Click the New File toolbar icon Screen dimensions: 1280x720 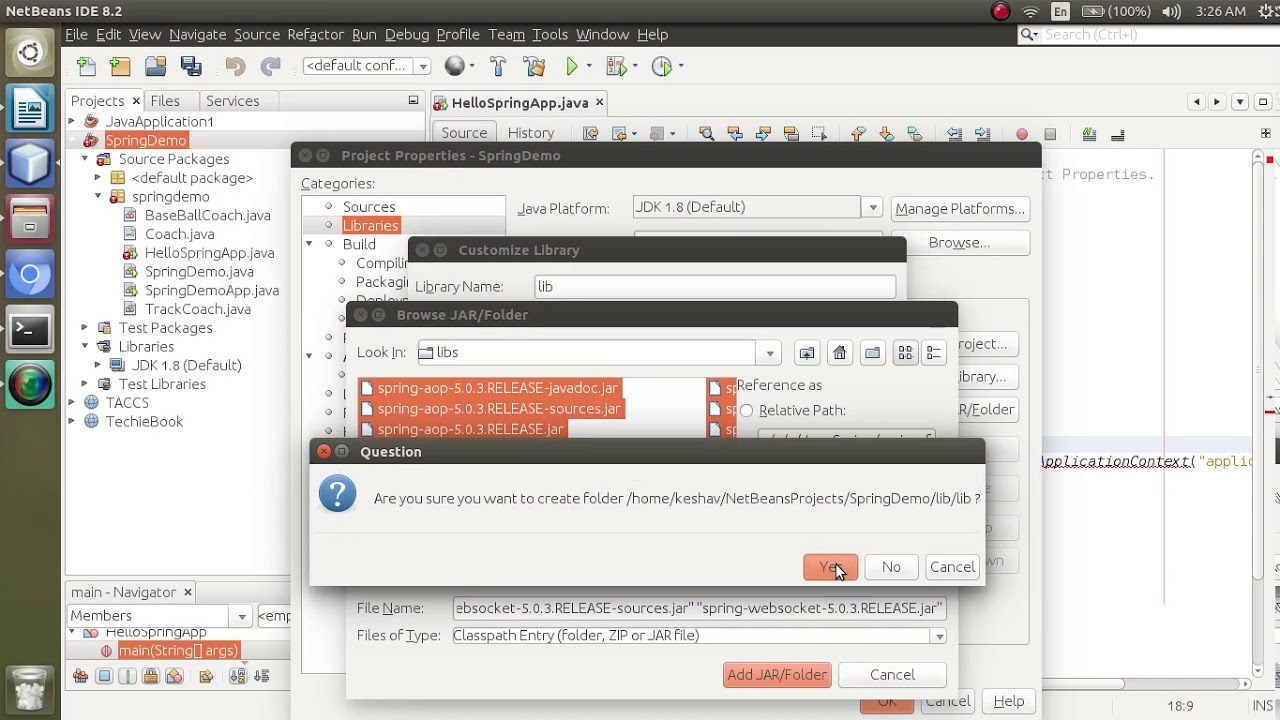click(x=86, y=66)
